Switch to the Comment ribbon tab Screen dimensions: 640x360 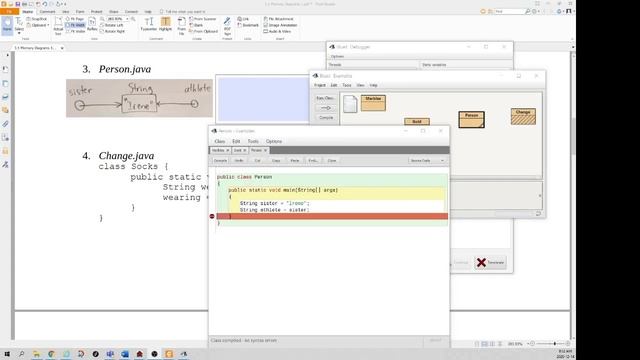pyautogui.click(x=47, y=11)
